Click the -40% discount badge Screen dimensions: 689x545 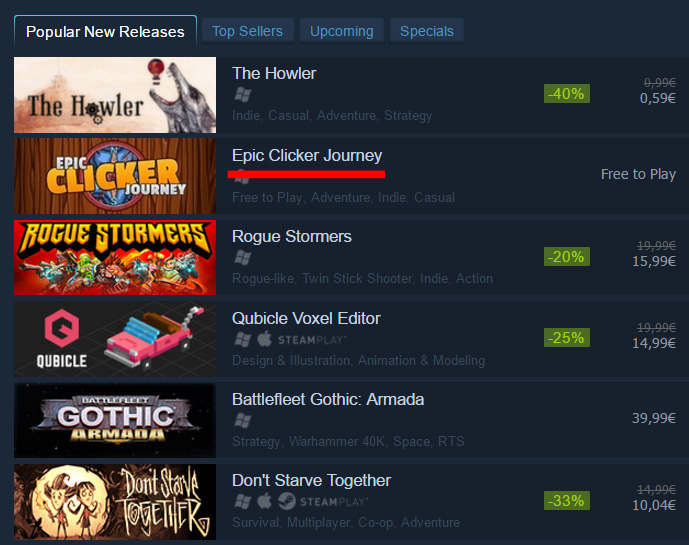[x=567, y=94]
